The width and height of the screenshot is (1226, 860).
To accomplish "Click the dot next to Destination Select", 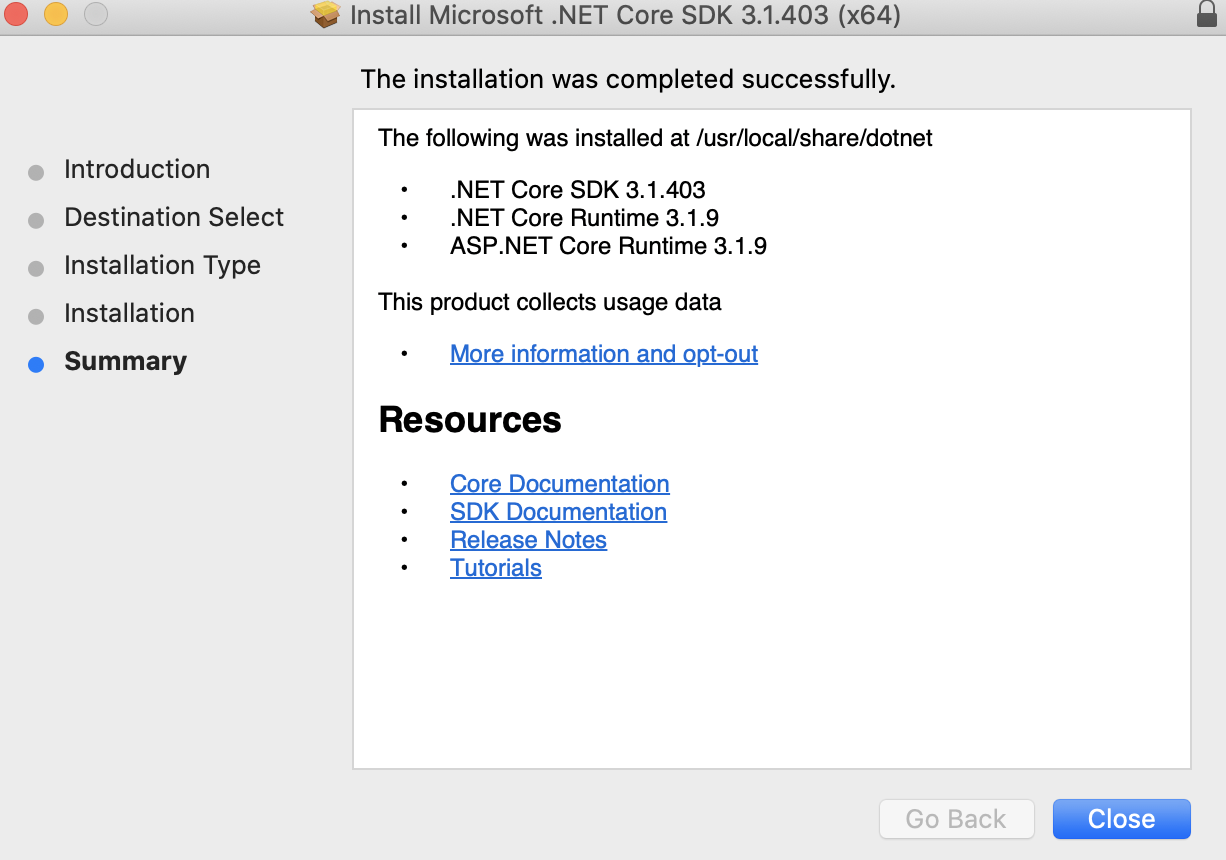I will (36, 219).
